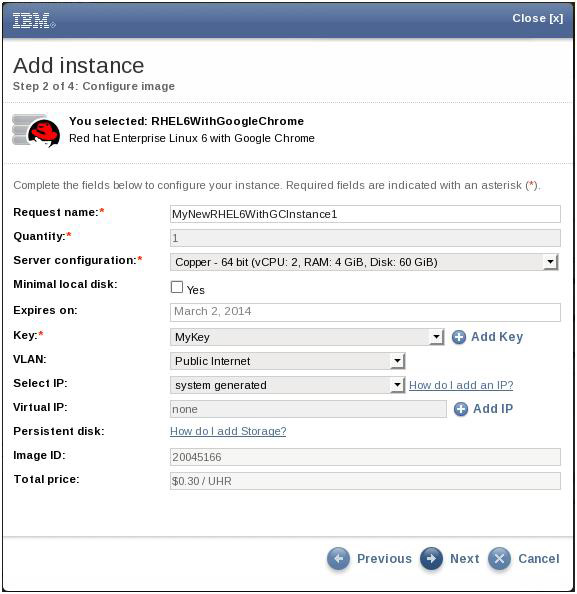Click the Virtual IP field showing none
This screenshot has height=594, width=577.
click(308, 409)
